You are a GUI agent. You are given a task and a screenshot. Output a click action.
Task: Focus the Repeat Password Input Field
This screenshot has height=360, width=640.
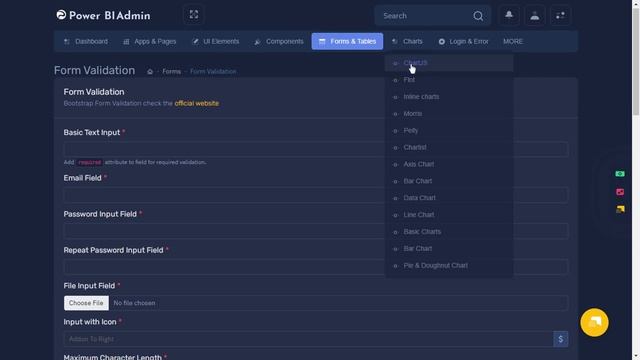point(316,267)
